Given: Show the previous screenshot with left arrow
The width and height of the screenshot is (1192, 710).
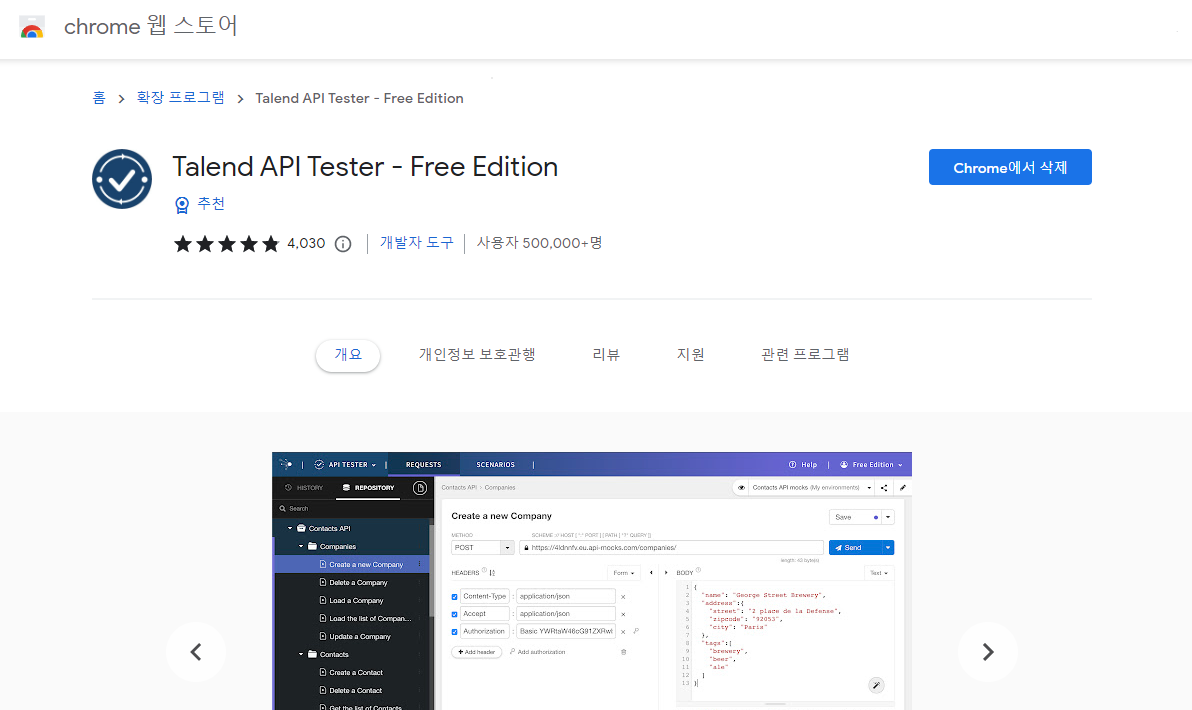Looking at the screenshot, I should pyautogui.click(x=196, y=652).
